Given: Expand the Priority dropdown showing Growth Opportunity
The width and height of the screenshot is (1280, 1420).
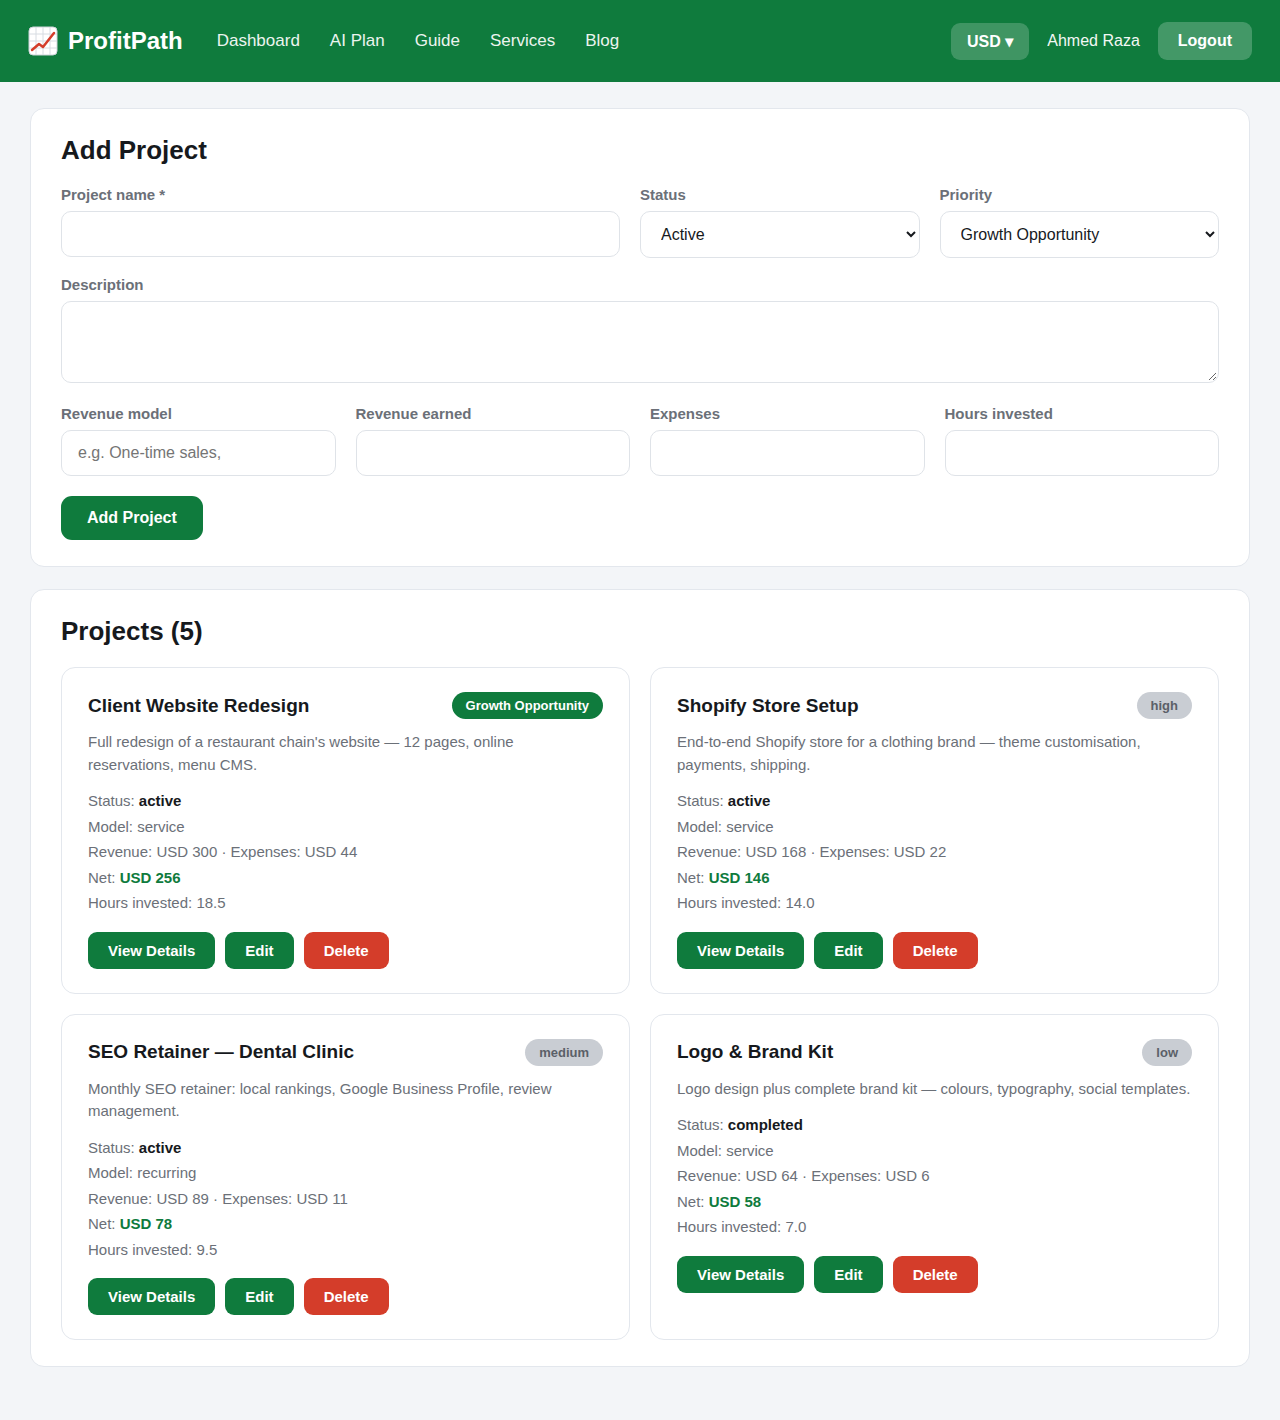Looking at the screenshot, I should click(1079, 234).
